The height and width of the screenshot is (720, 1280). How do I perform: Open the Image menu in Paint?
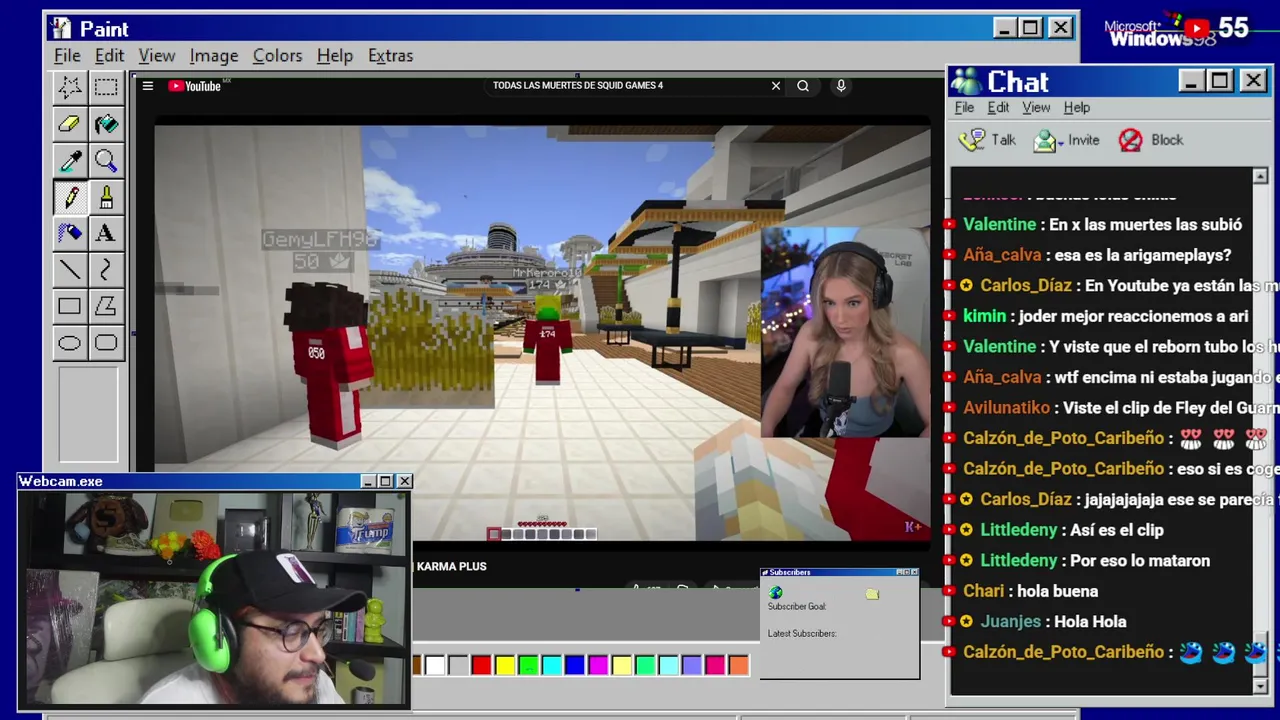(x=214, y=56)
